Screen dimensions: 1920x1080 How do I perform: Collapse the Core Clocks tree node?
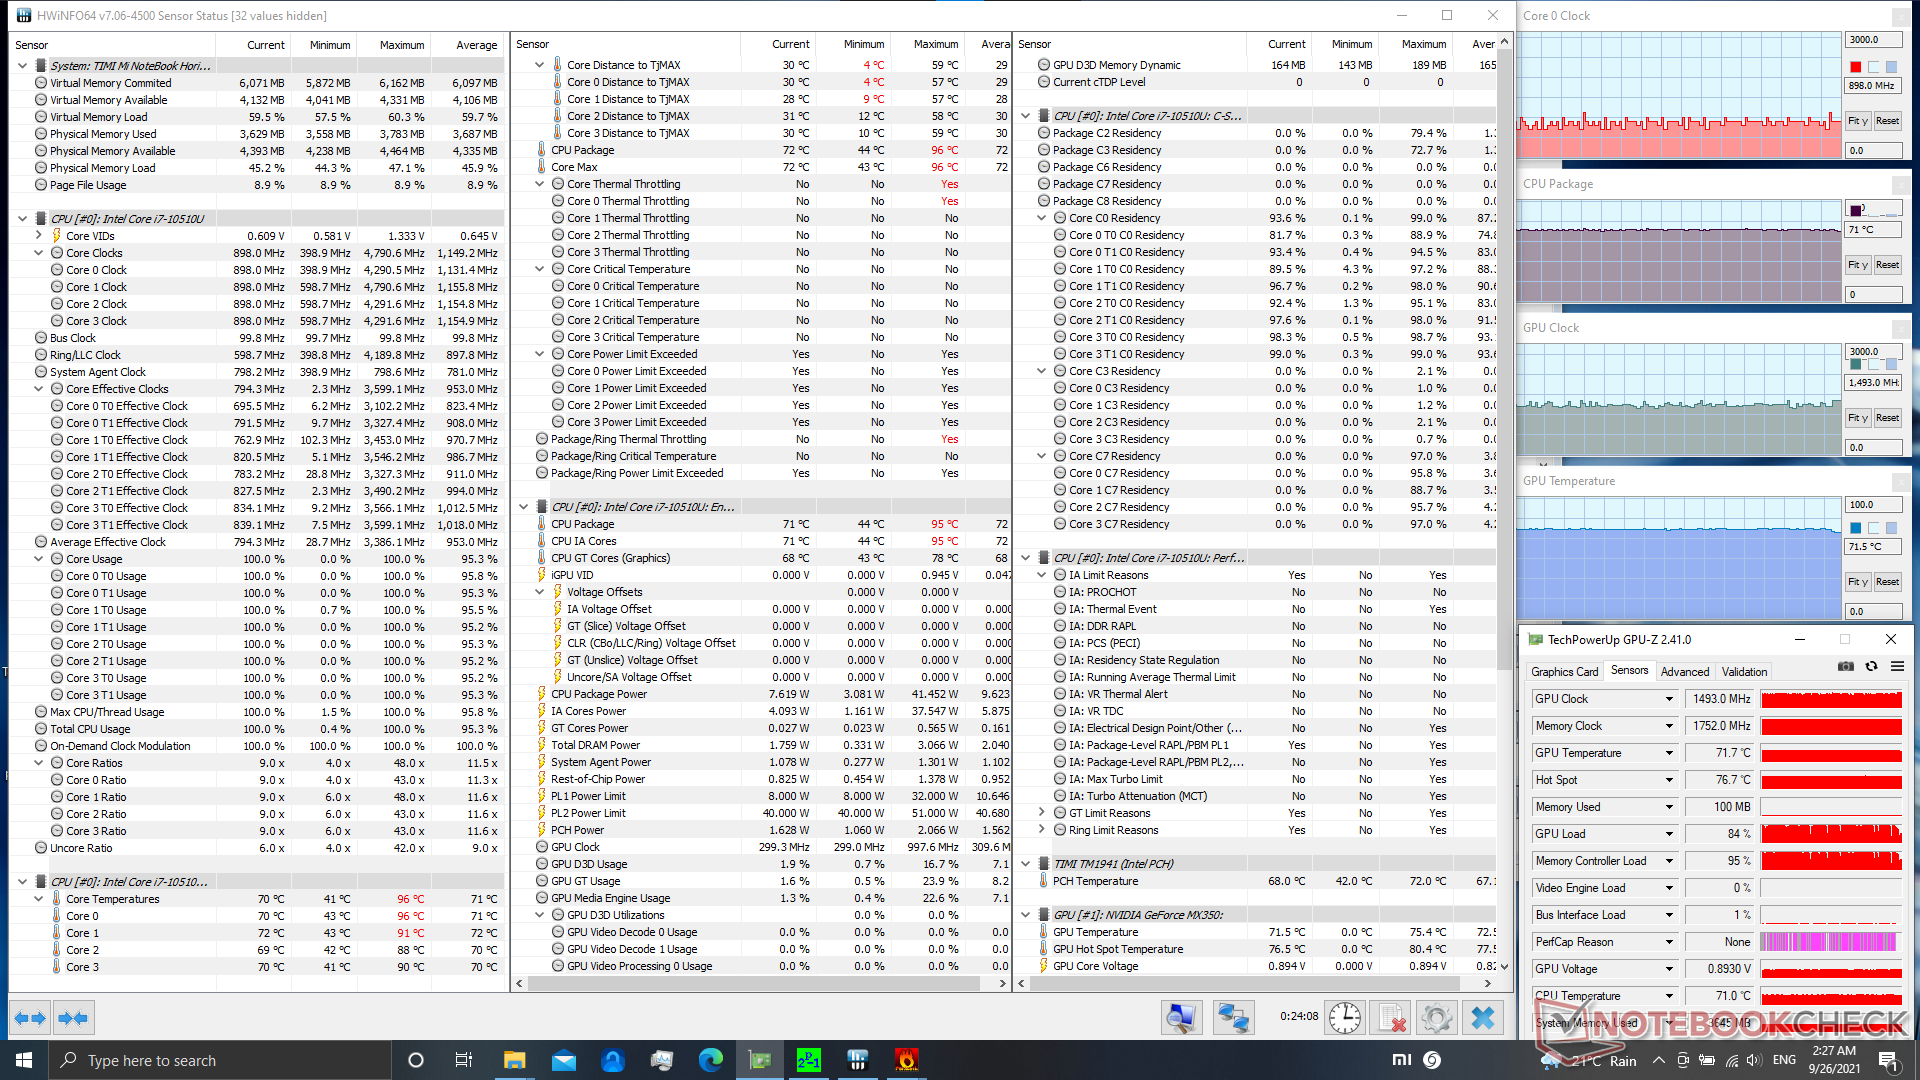point(39,253)
